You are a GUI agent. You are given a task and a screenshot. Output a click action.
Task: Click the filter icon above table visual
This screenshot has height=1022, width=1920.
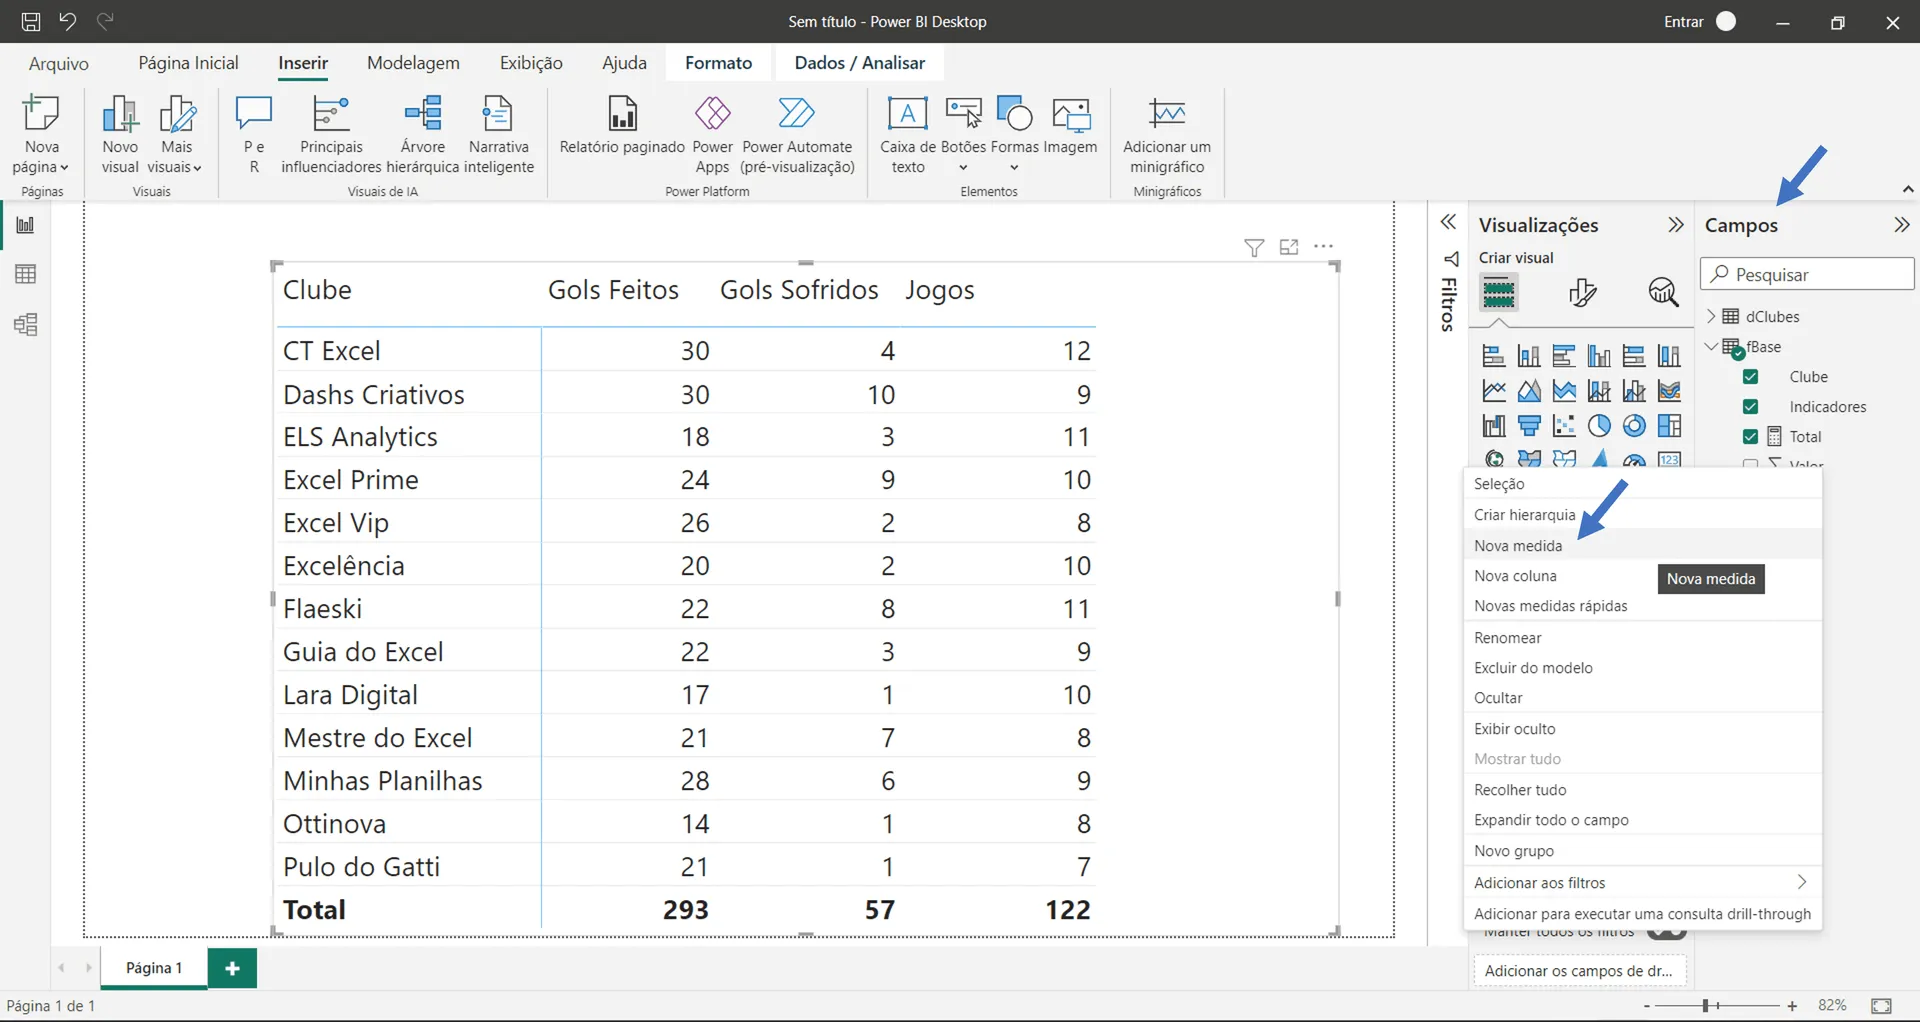(1254, 247)
